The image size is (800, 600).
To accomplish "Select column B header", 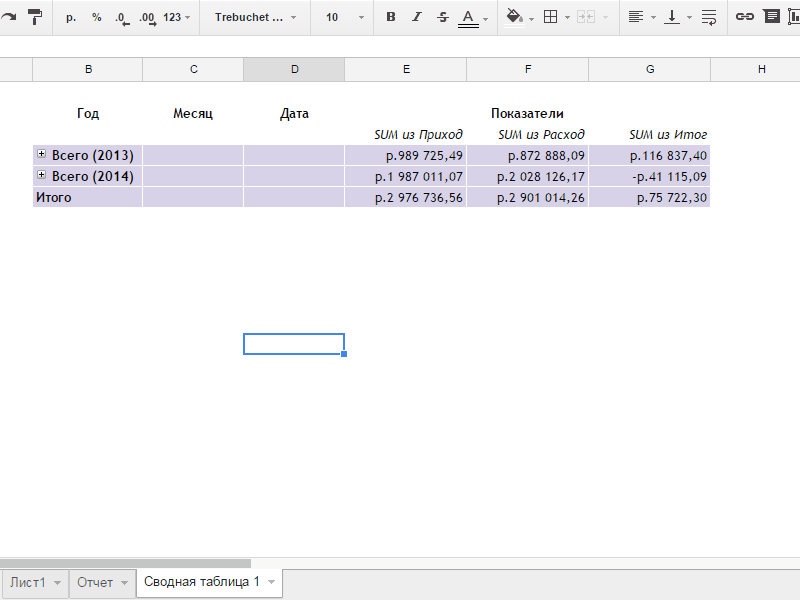I will click(88, 69).
